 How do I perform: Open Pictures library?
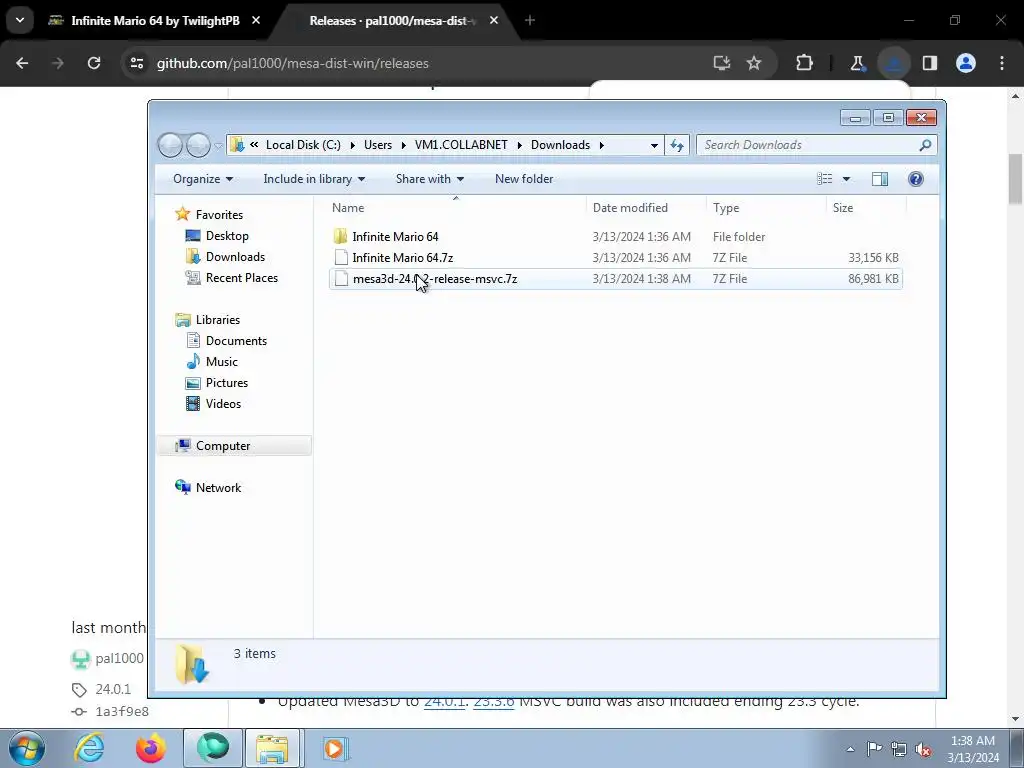(227, 383)
